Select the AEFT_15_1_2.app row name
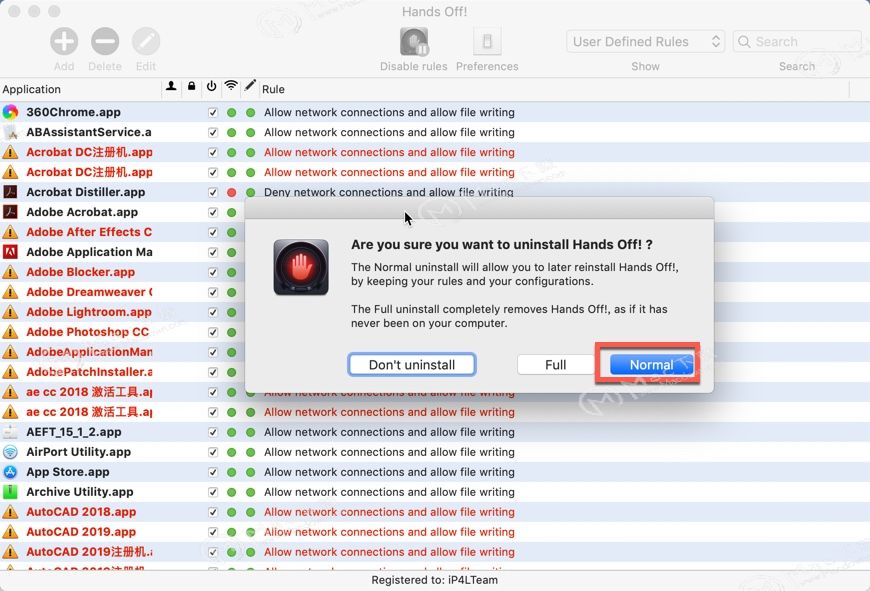870x591 pixels. 74,432
